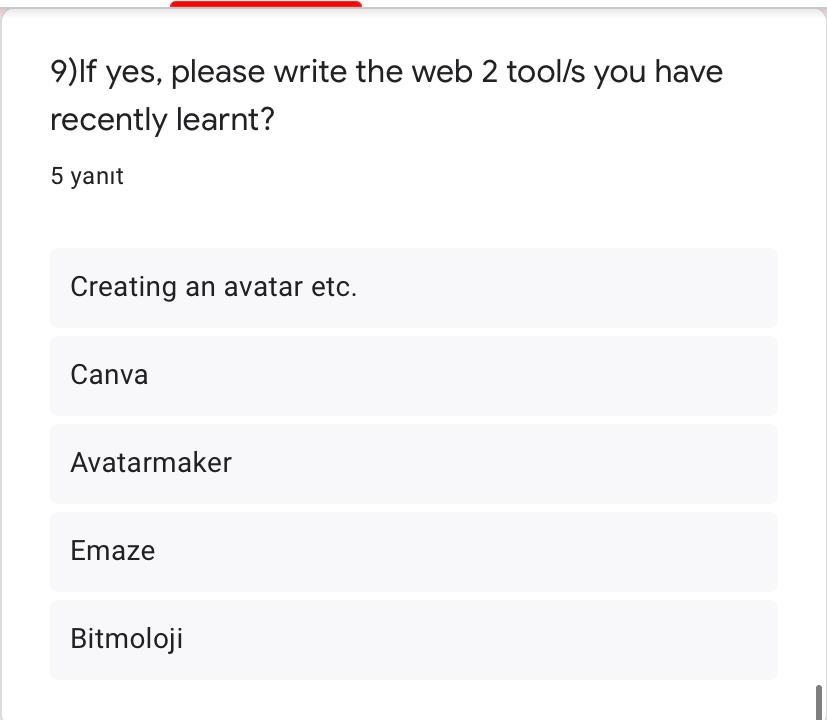Click the right margin beside the 'Emaze' card
827x720 pixels.
[800, 551]
